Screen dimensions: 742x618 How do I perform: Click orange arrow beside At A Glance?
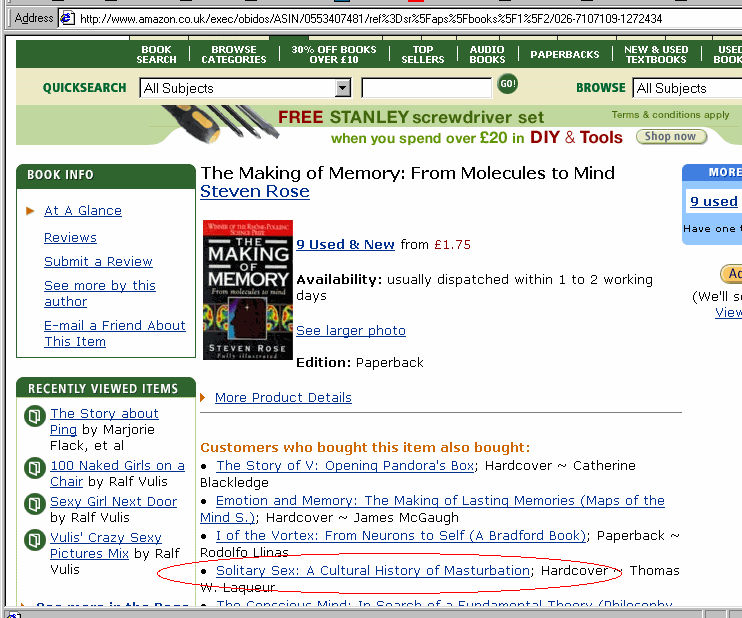(30, 211)
